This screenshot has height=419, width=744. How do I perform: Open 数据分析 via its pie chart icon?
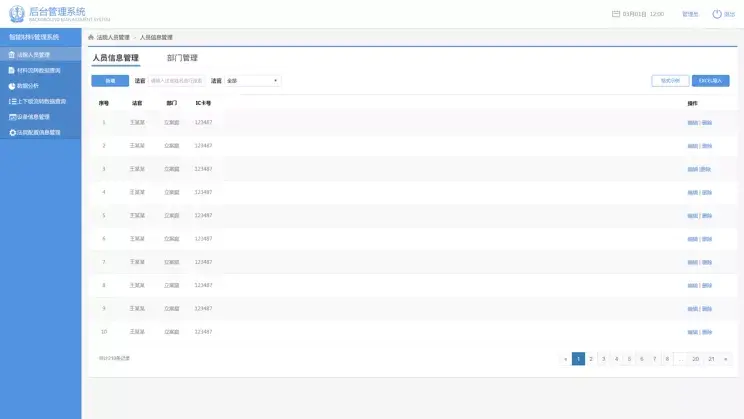pyautogui.click(x=11, y=86)
